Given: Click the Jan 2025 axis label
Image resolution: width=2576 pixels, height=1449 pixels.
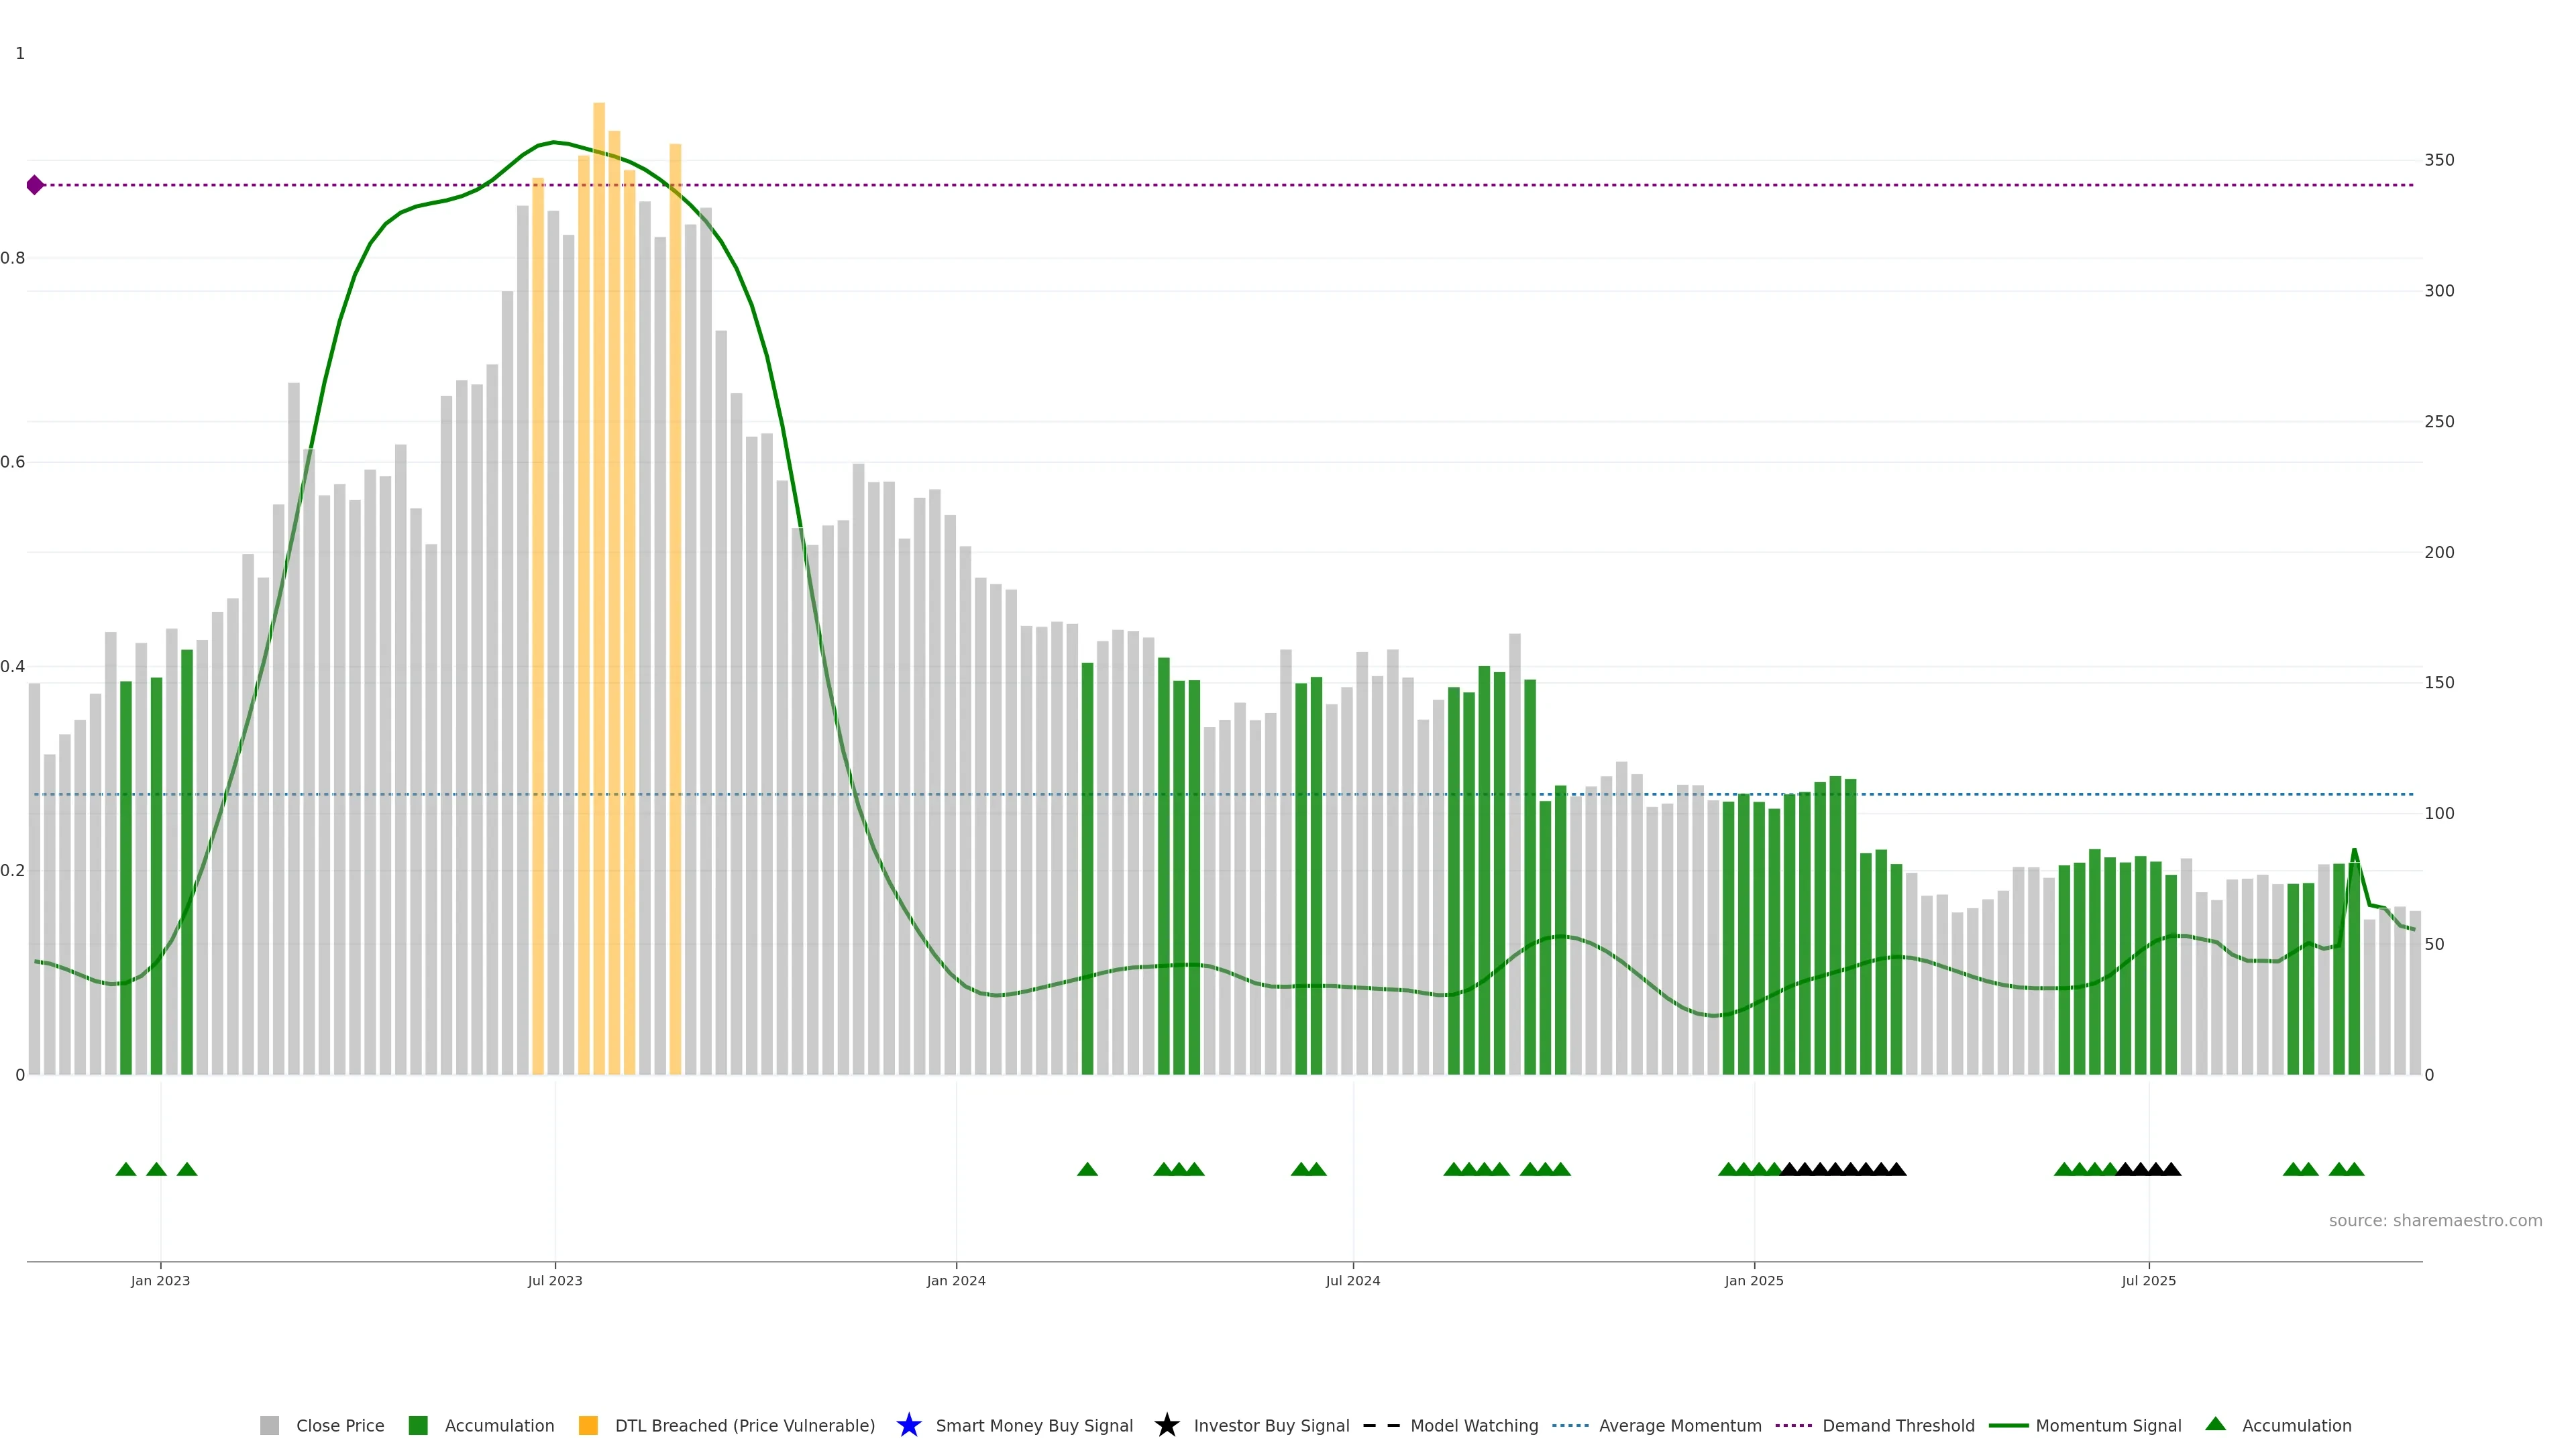Looking at the screenshot, I should click(1753, 1280).
